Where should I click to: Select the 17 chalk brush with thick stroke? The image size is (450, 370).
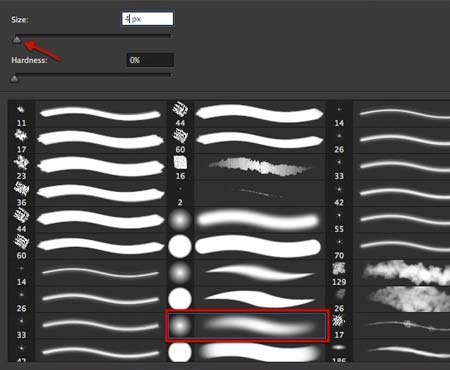tap(87, 140)
